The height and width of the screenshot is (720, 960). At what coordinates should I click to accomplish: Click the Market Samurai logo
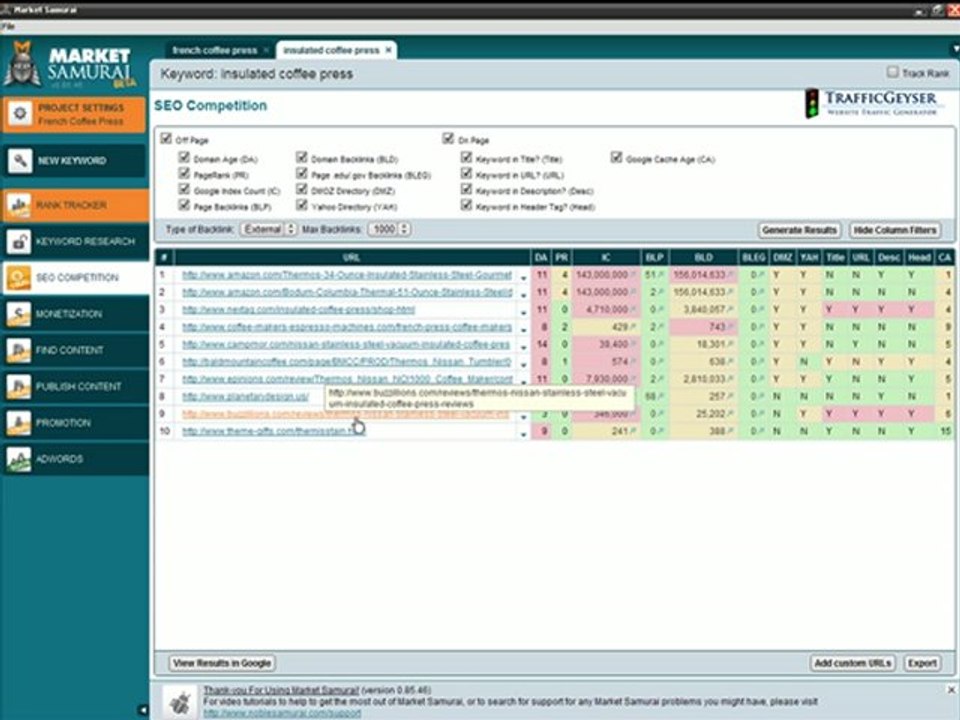pos(69,65)
